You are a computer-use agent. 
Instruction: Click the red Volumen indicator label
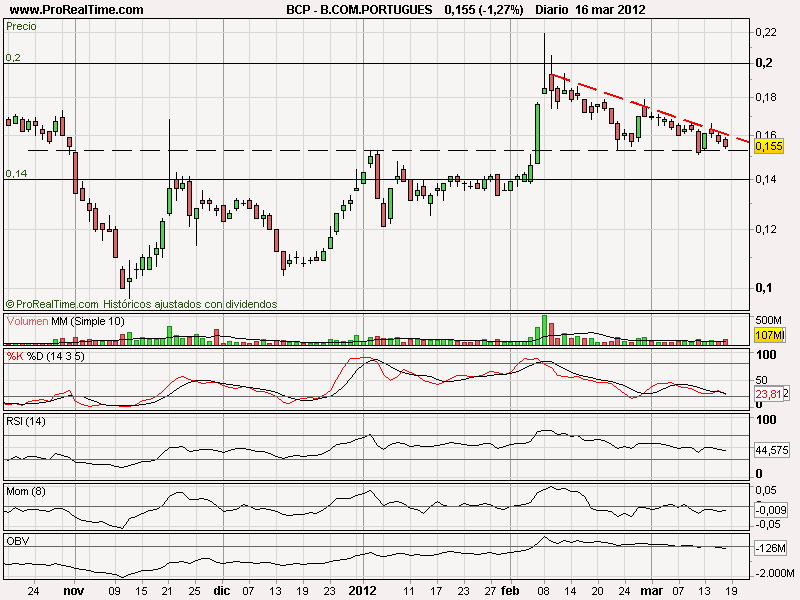(x=28, y=321)
